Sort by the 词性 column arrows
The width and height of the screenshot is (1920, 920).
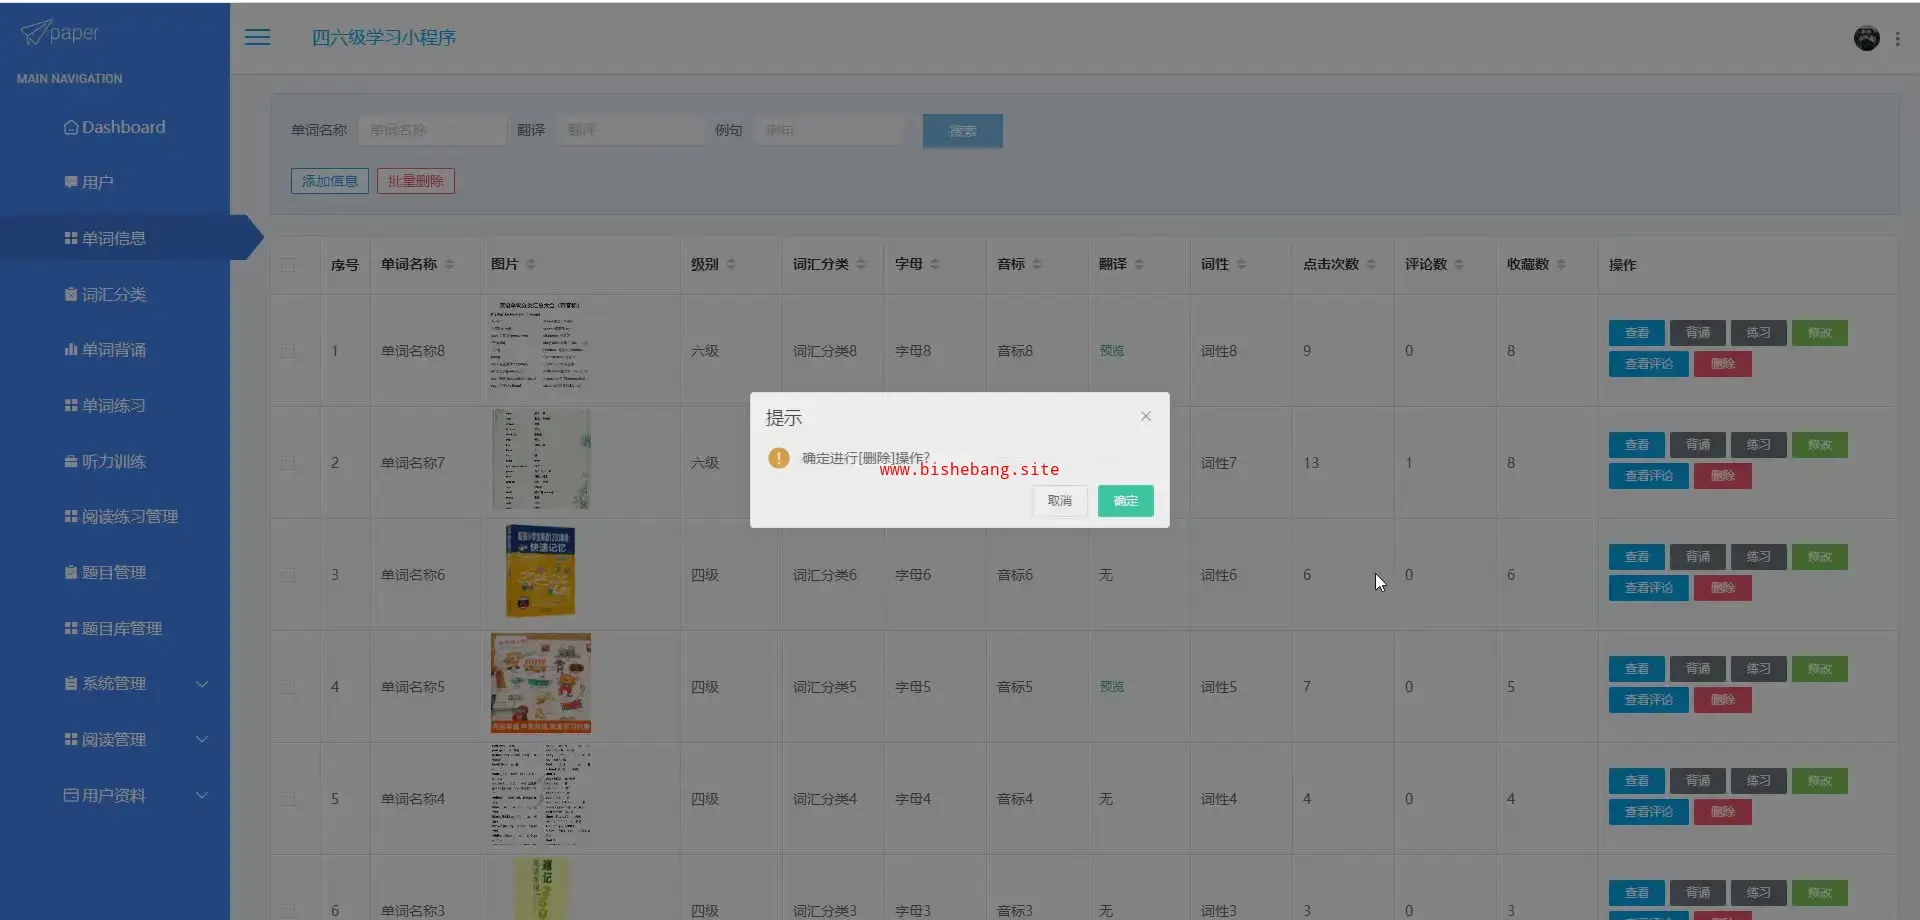[x=1241, y=264]
